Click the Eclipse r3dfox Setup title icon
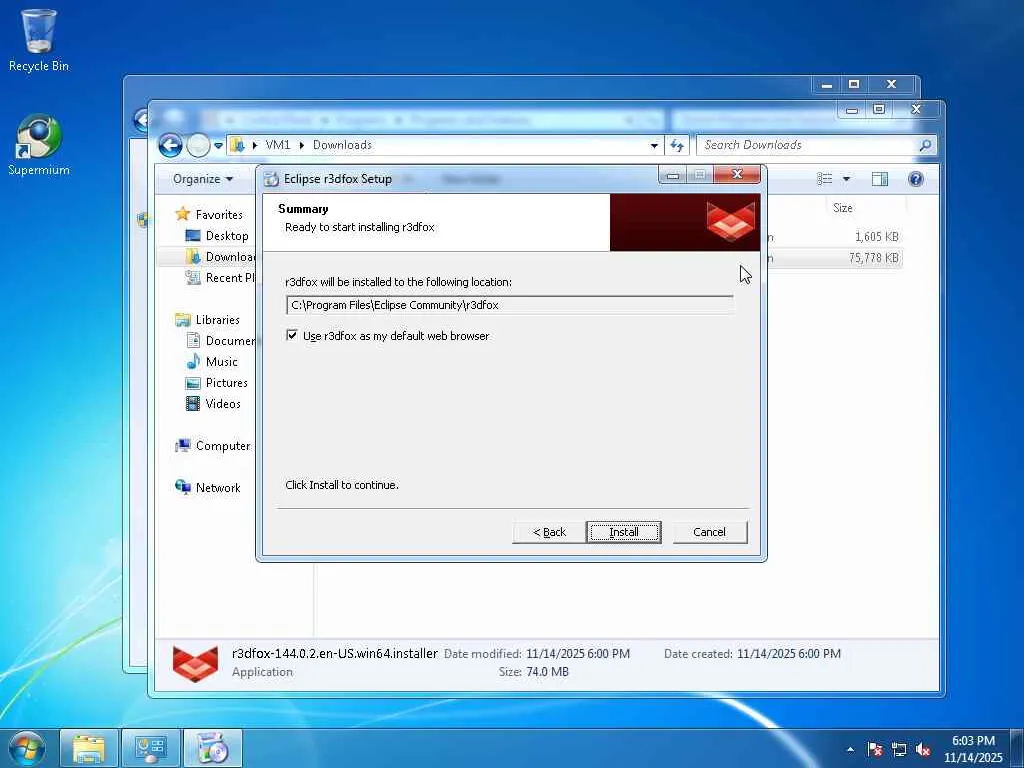This screenshot has height=768, width=1024. [271, 179]
